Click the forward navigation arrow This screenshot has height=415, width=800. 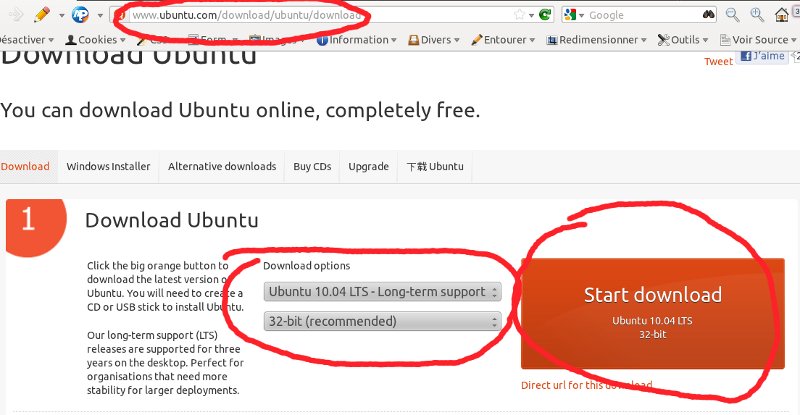(16, 14)
